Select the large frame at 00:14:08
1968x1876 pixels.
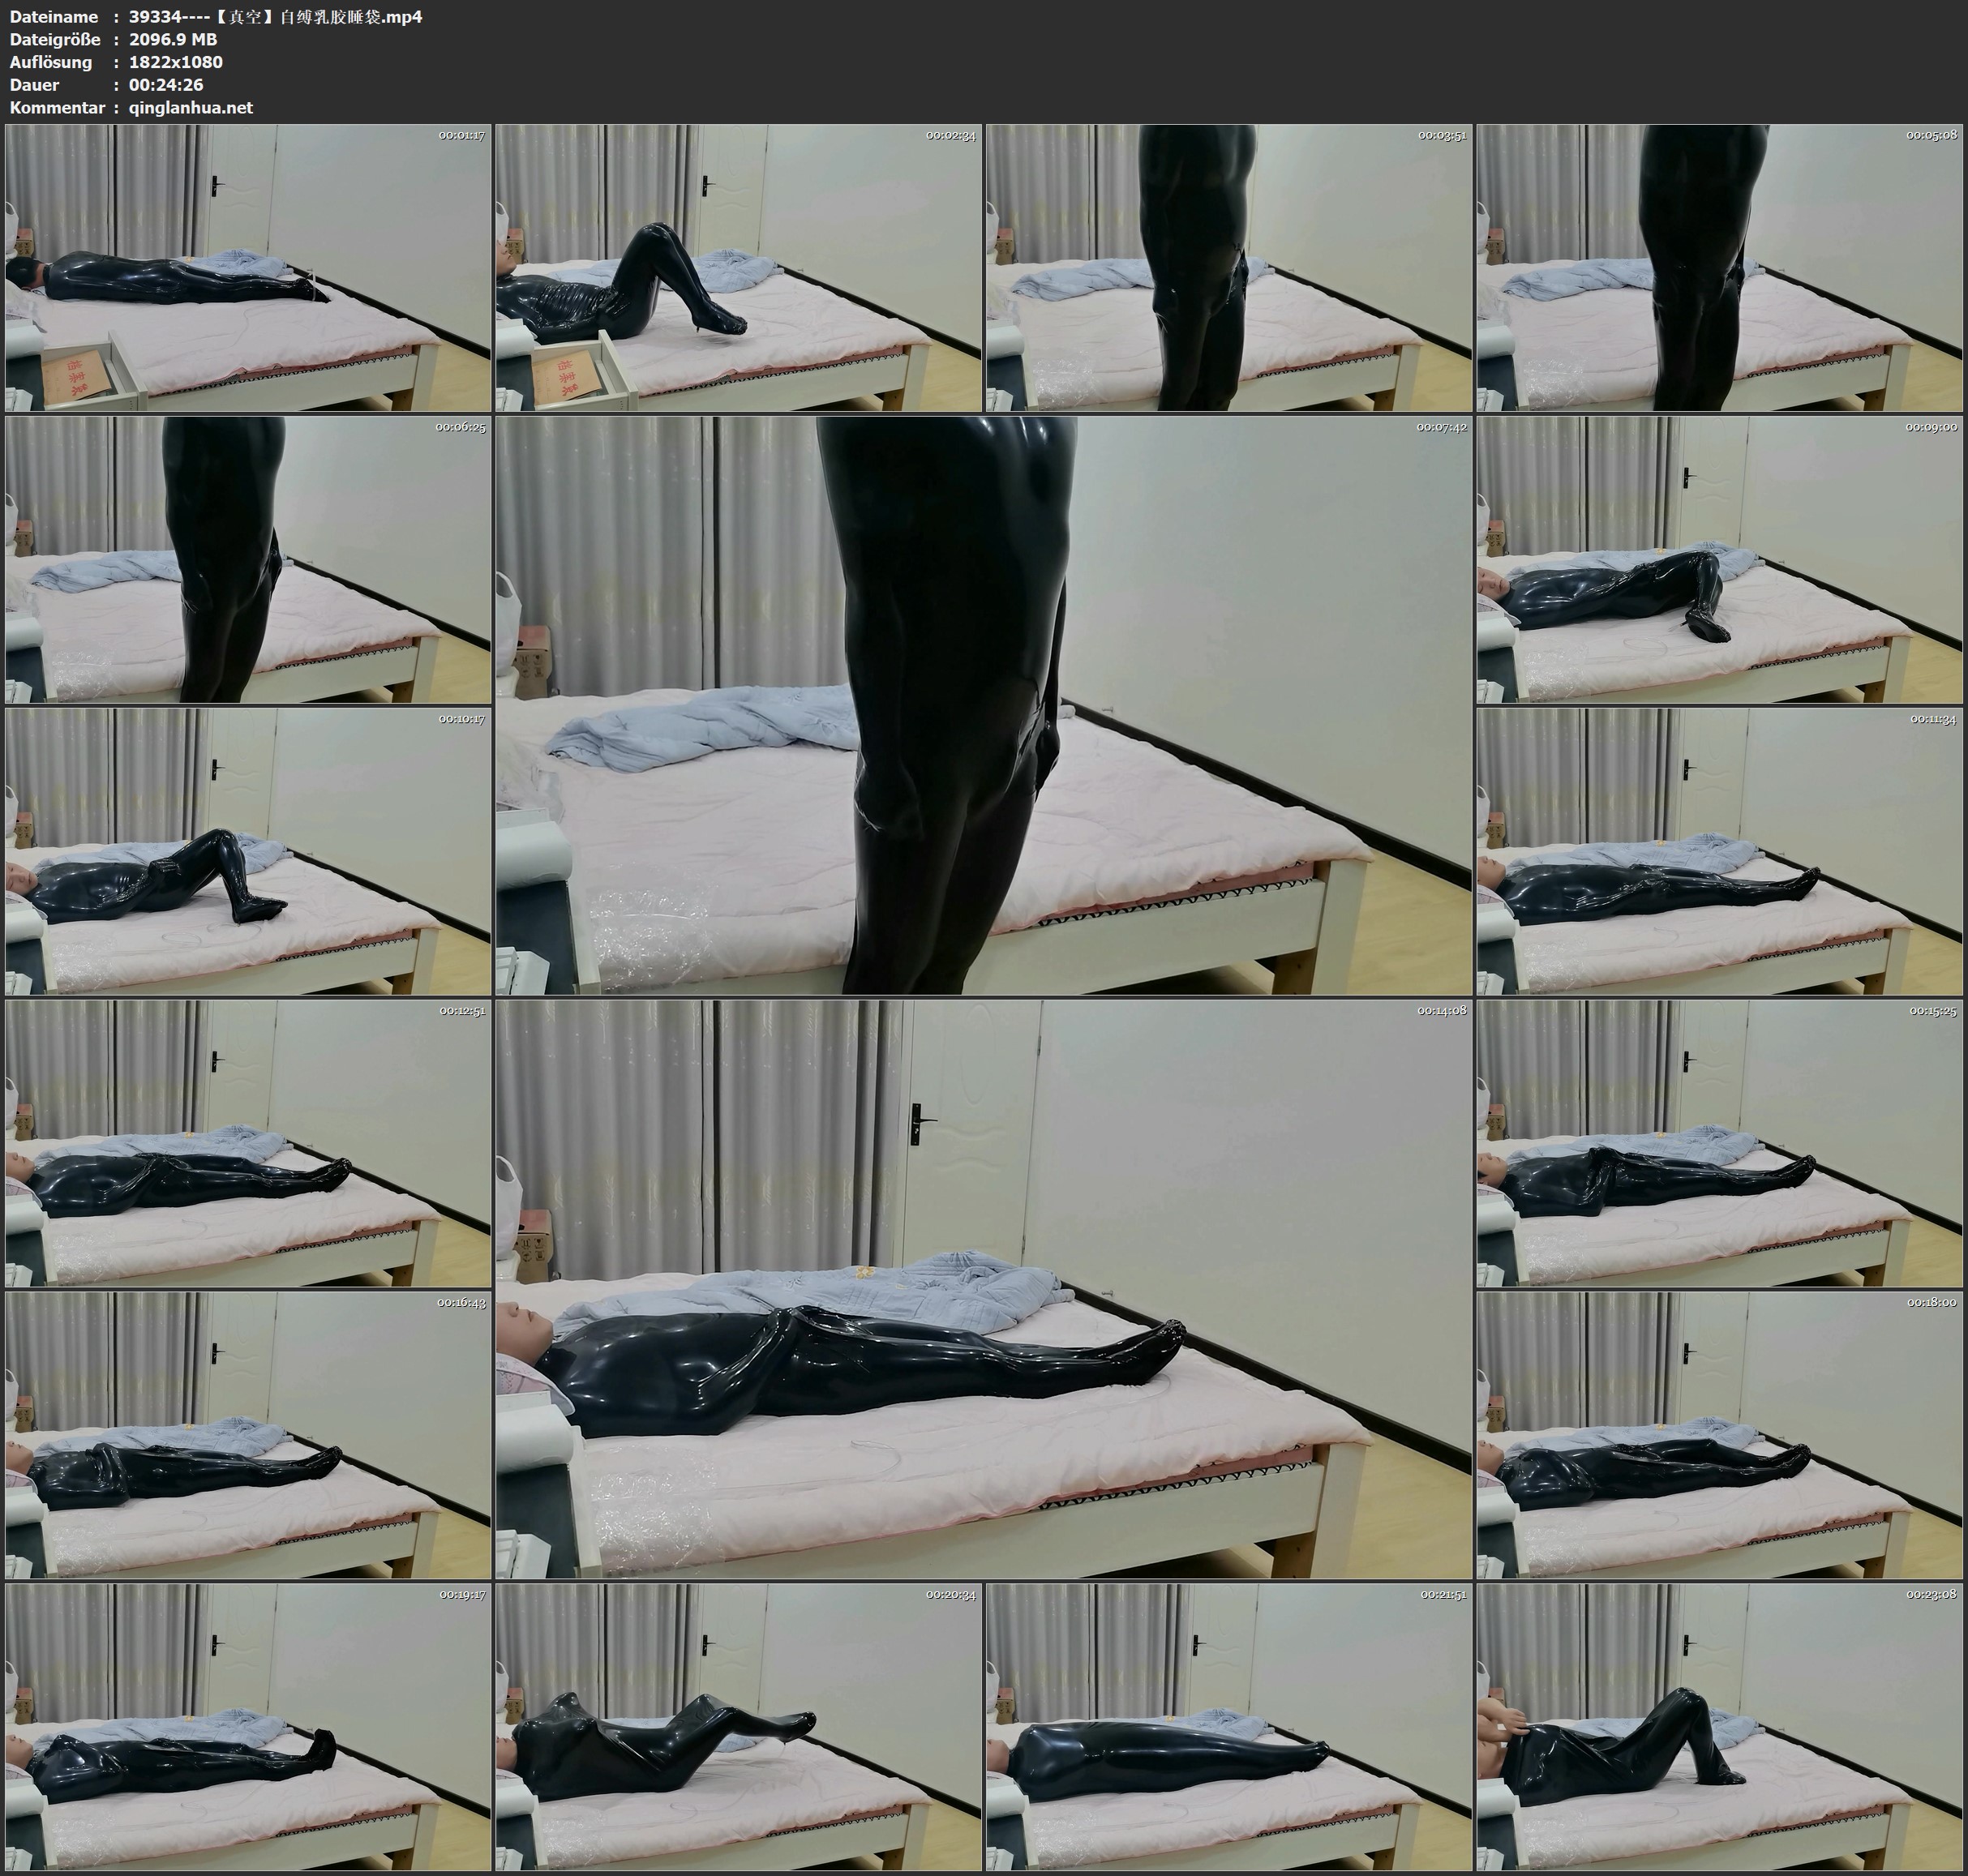(984, 1289)
